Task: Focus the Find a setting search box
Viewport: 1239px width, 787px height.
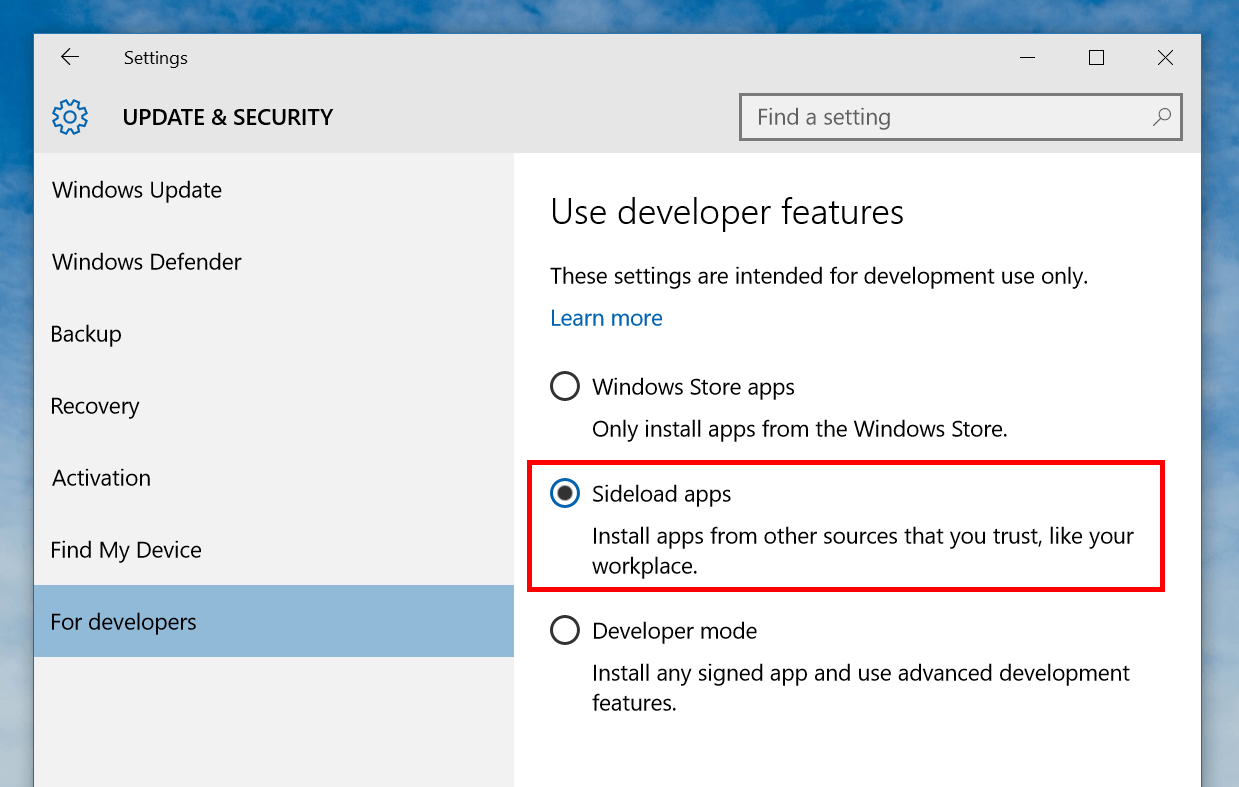Action: (x=961, y=117)
